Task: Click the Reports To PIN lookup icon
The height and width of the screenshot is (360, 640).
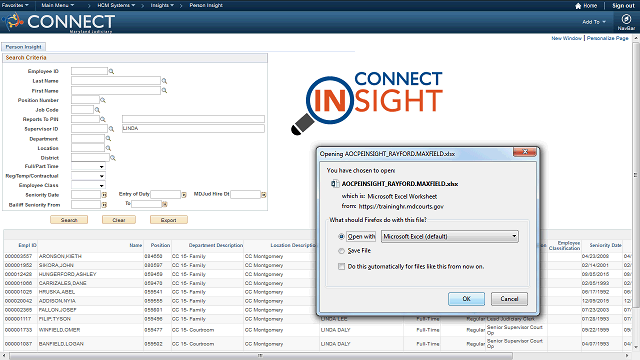Action: coord(103,119)
